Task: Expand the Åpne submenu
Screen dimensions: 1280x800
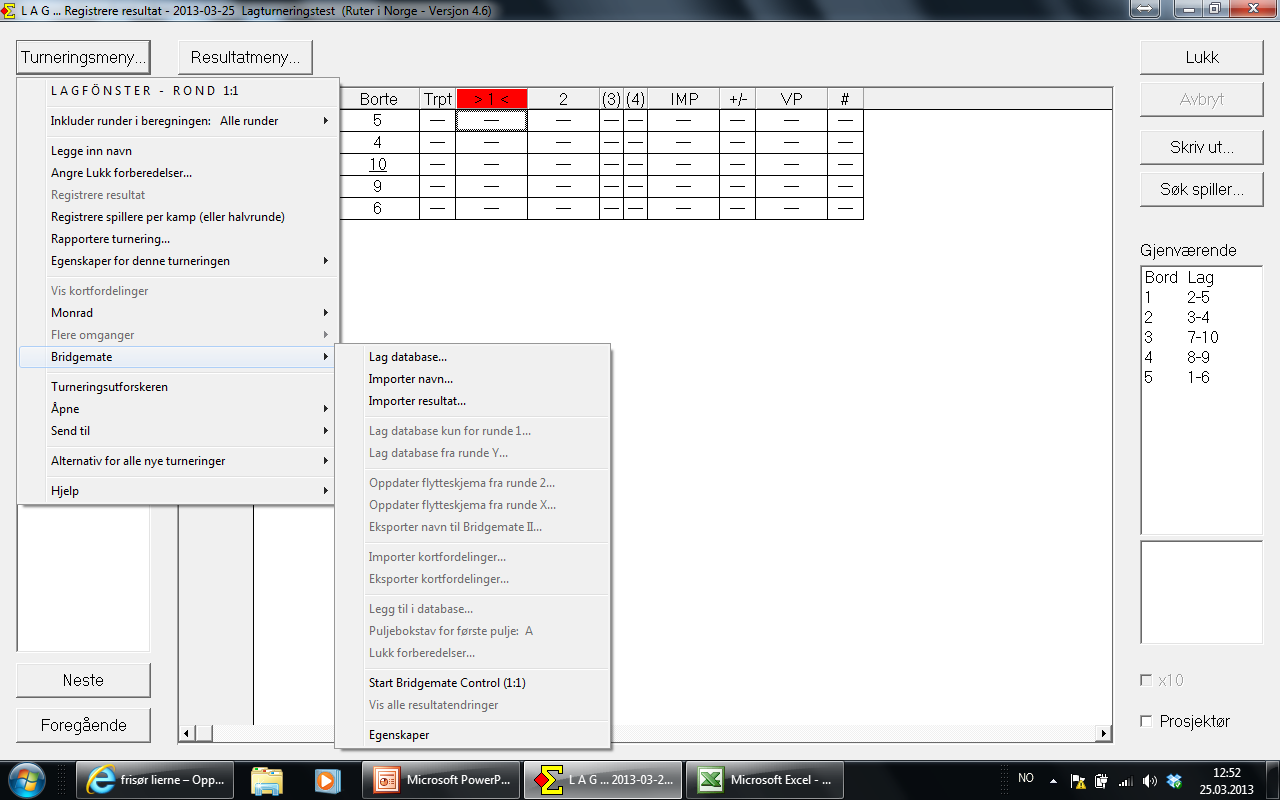Action: click(178, 409)
